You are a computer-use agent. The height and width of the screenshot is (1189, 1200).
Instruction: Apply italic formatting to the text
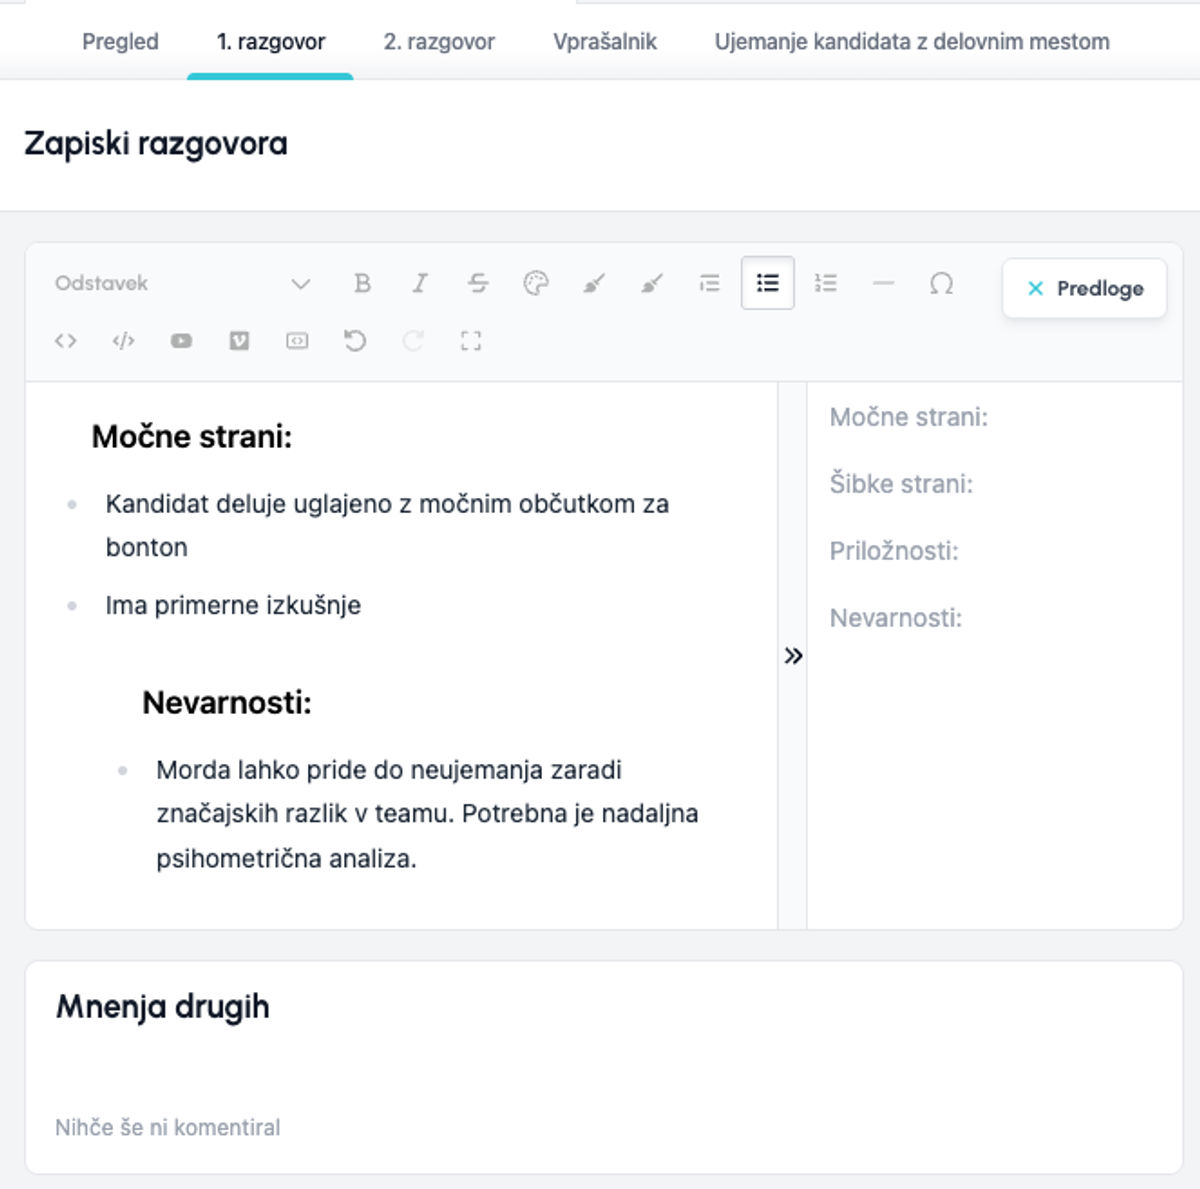(420, 283)
